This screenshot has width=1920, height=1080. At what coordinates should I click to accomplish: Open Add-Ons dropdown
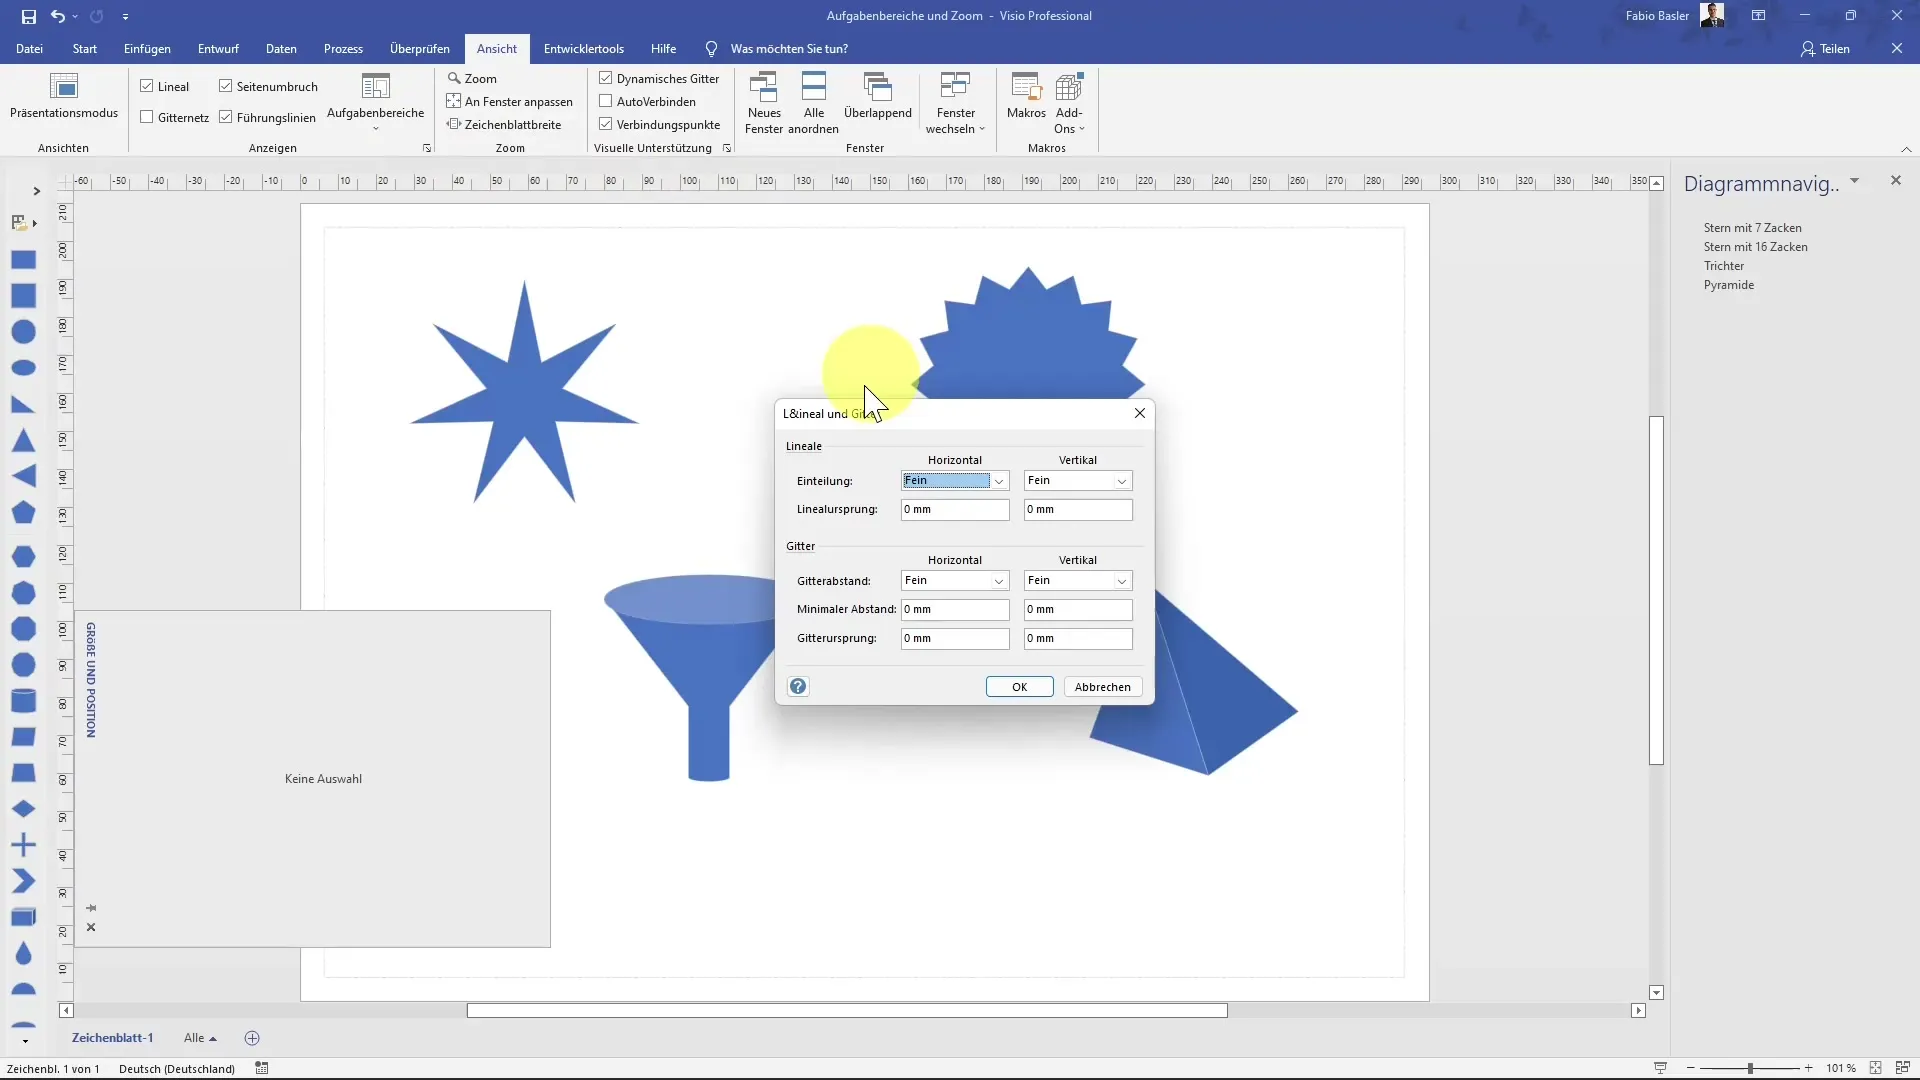point(1069,102)
